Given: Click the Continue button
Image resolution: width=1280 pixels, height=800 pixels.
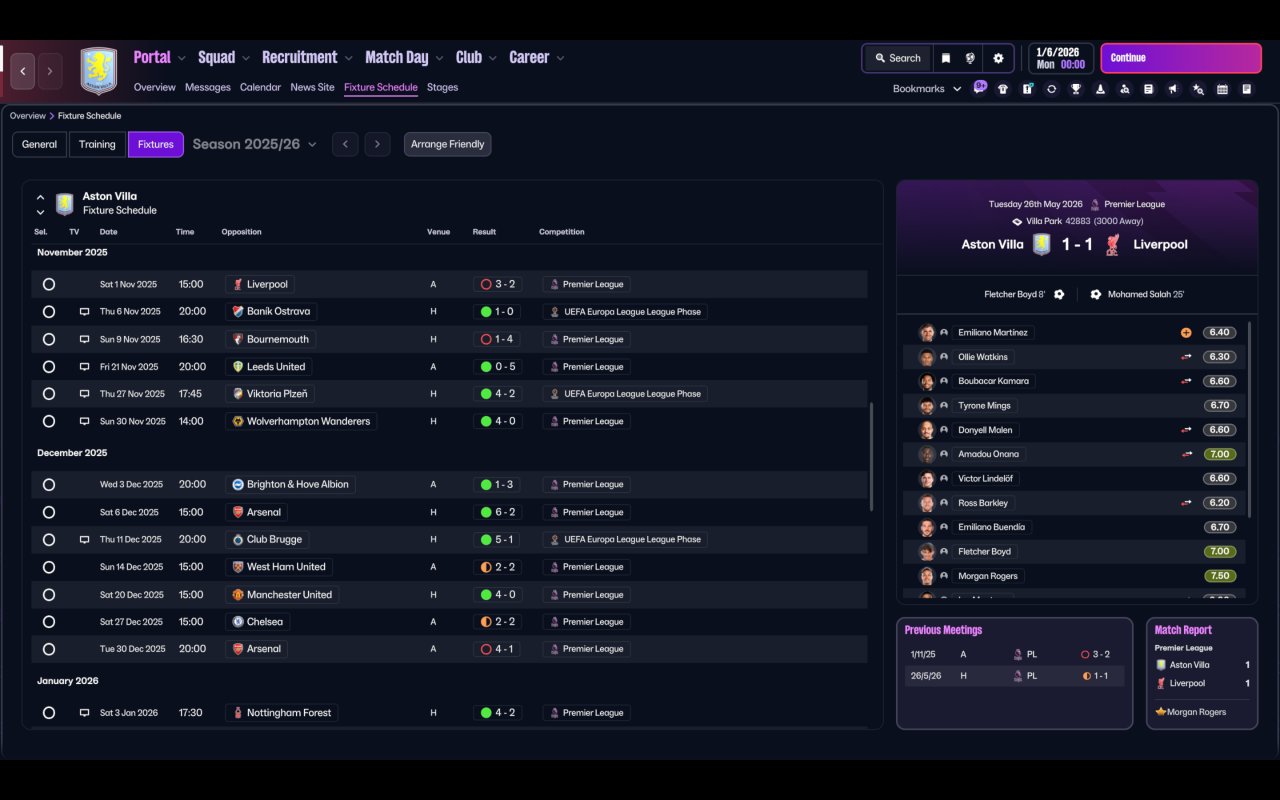Looking at the screenshot, I should tap(1181, 58).
